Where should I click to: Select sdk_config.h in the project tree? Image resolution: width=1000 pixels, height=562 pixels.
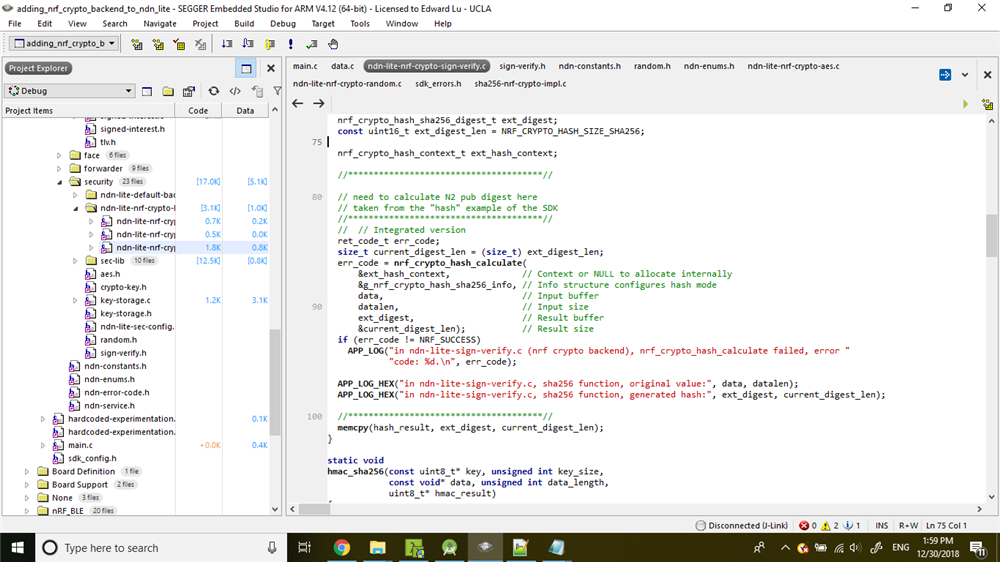92,459
